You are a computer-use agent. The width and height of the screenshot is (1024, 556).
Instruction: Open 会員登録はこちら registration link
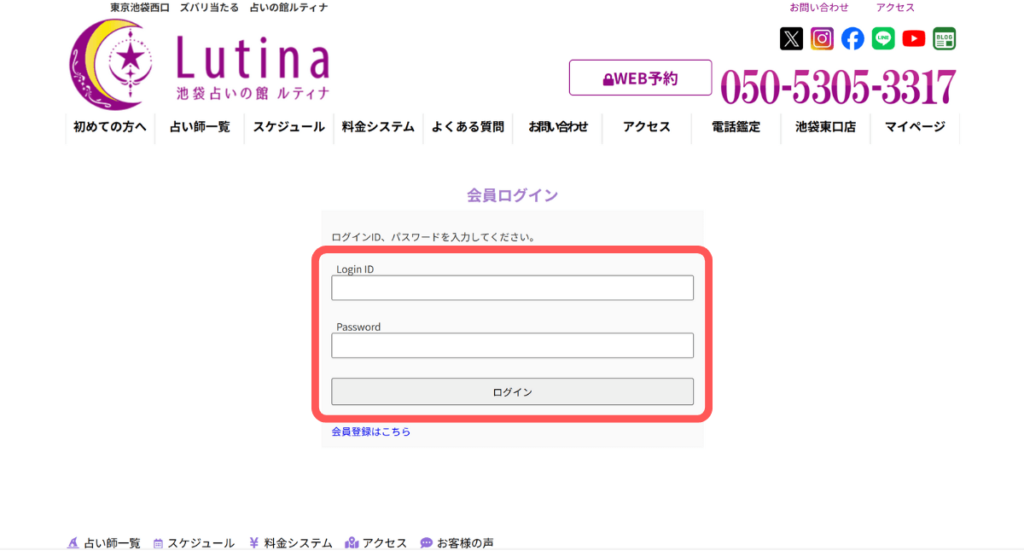(x=371, y=432)
